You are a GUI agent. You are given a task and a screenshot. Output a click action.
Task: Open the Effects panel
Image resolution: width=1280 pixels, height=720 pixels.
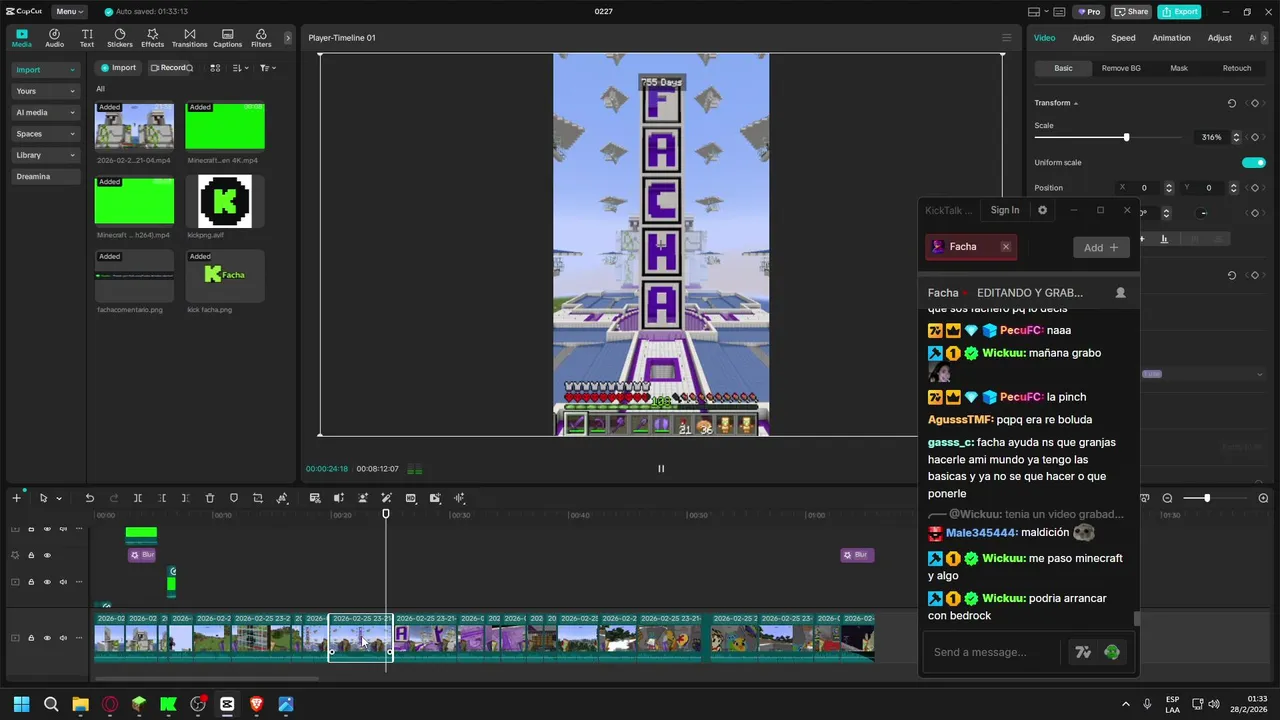[152, 38]
